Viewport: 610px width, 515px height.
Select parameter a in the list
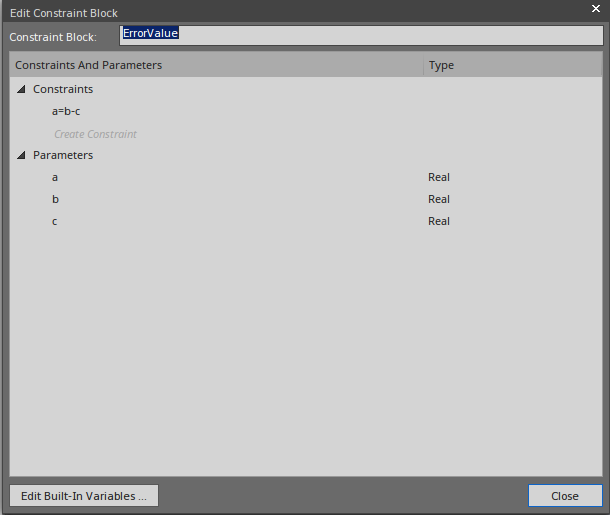(x=55, y=177)
